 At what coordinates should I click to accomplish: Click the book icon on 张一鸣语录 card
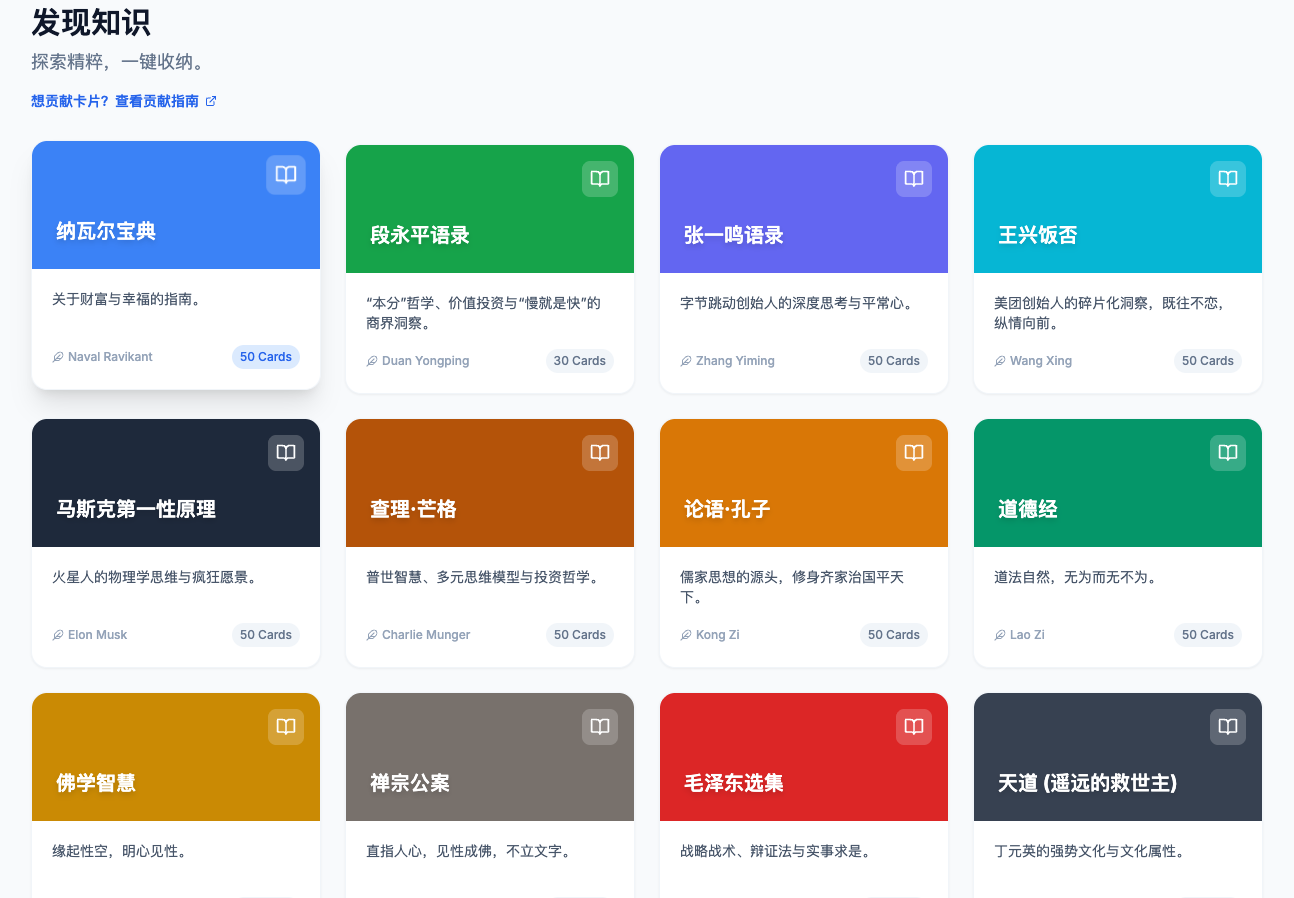(x=914, y=179)
